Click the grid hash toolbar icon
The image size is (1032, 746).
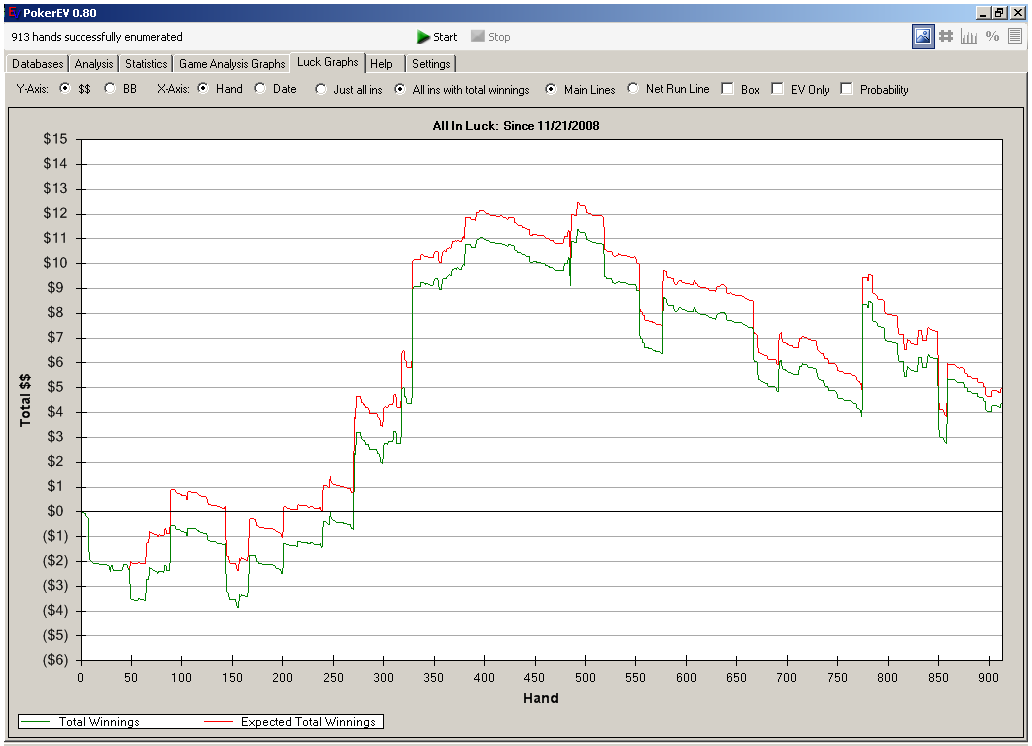945,36
